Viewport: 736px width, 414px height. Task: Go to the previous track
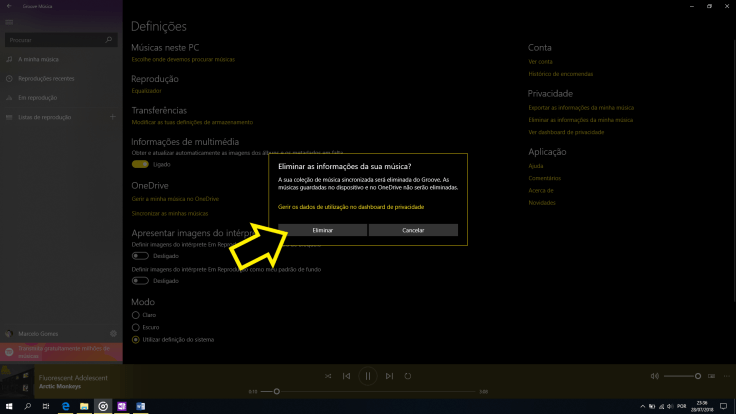(x=347, y=376)
